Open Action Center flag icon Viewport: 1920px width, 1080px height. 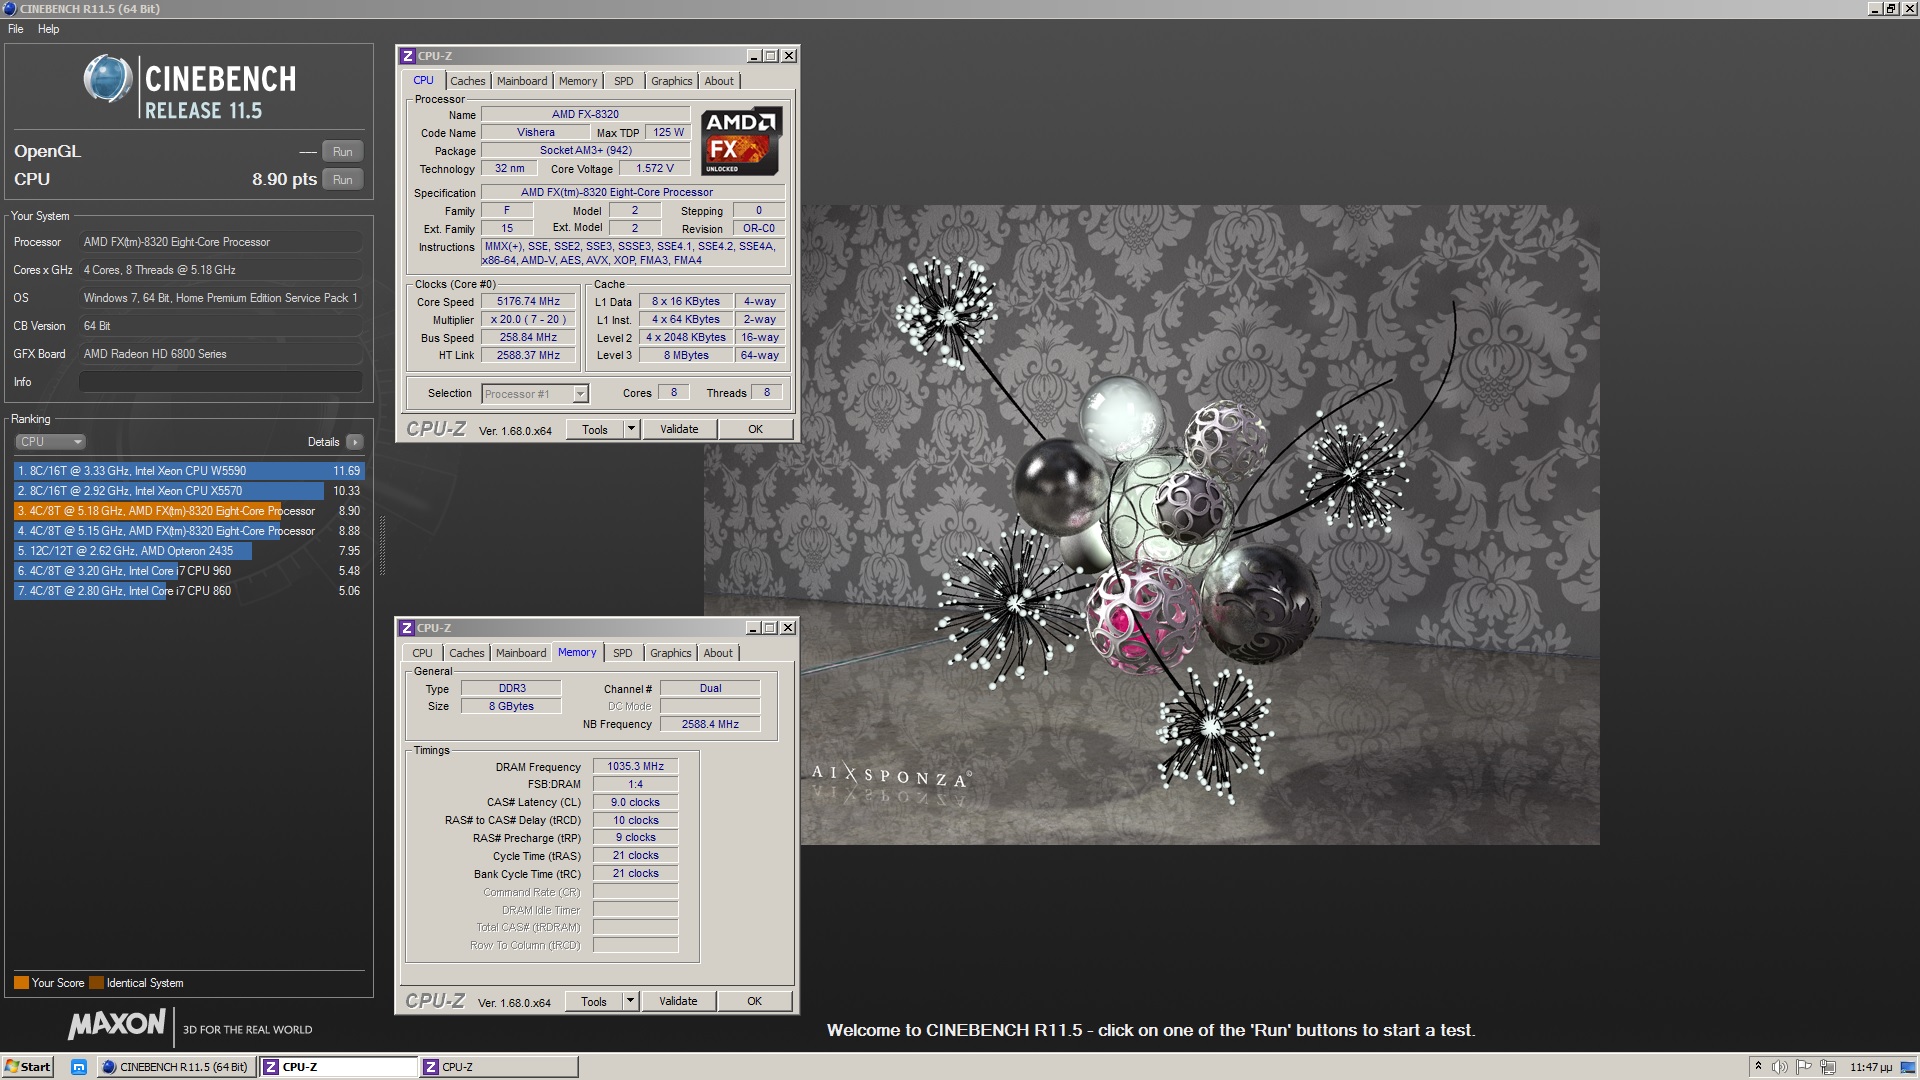pos(1804,1067)
